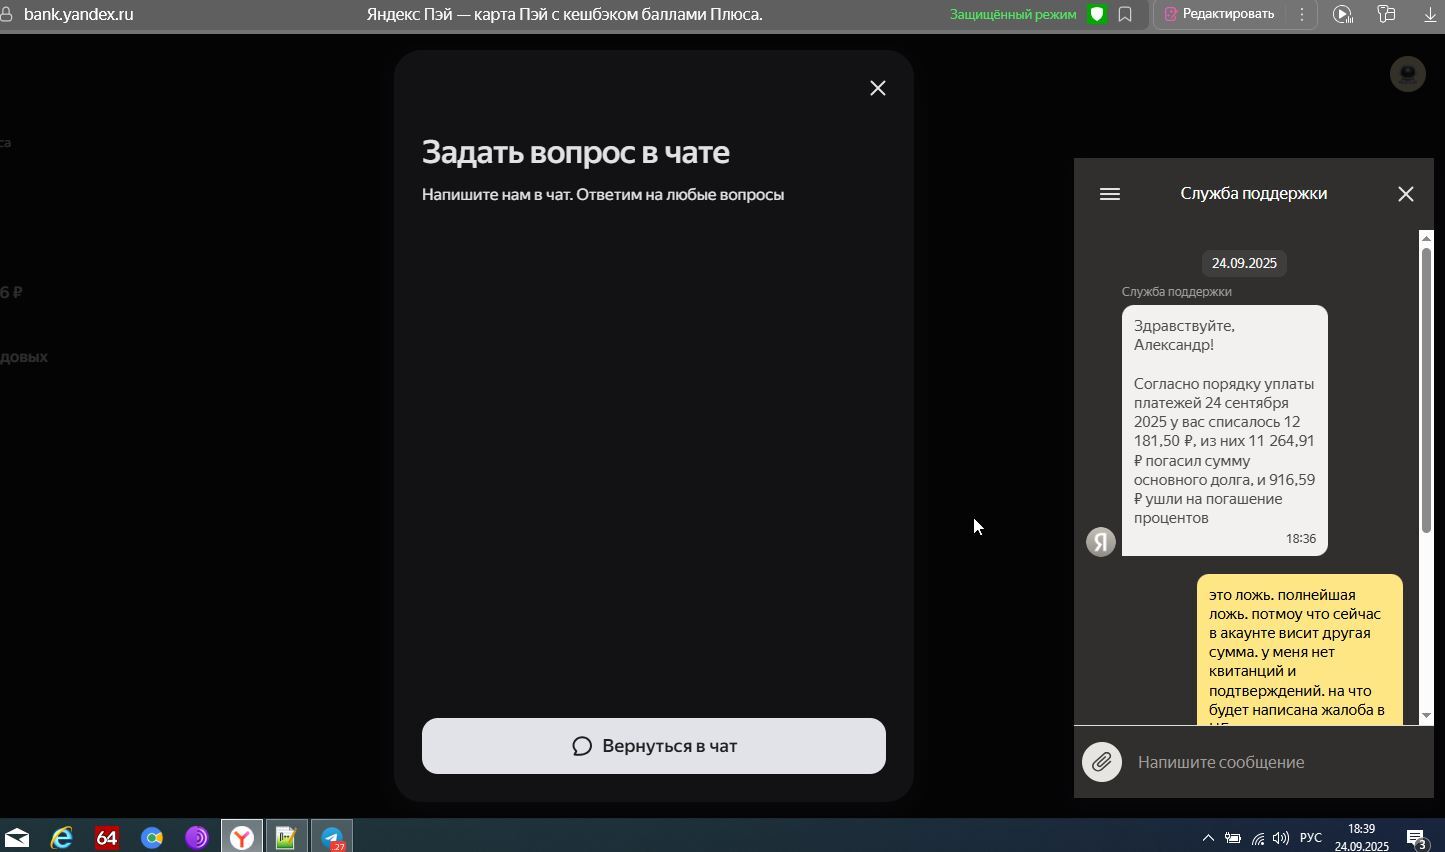Bookmark the page using the bookmark icon

pos(1125,15)
